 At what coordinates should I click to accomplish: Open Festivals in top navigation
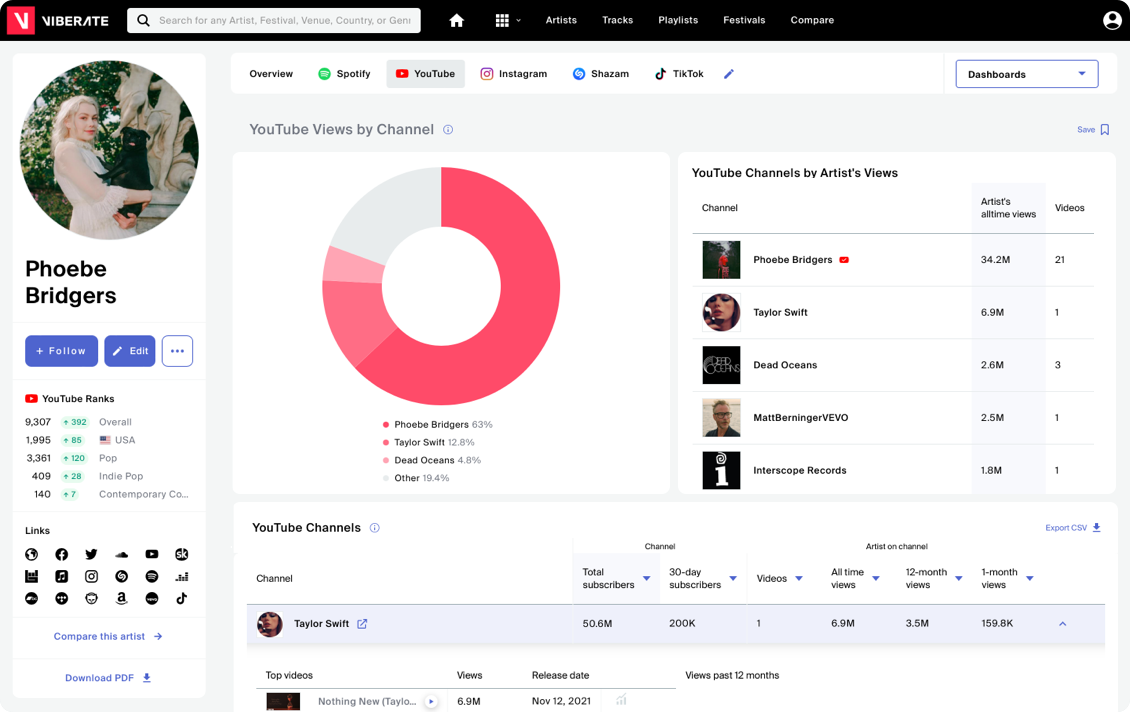pos(744,20)
